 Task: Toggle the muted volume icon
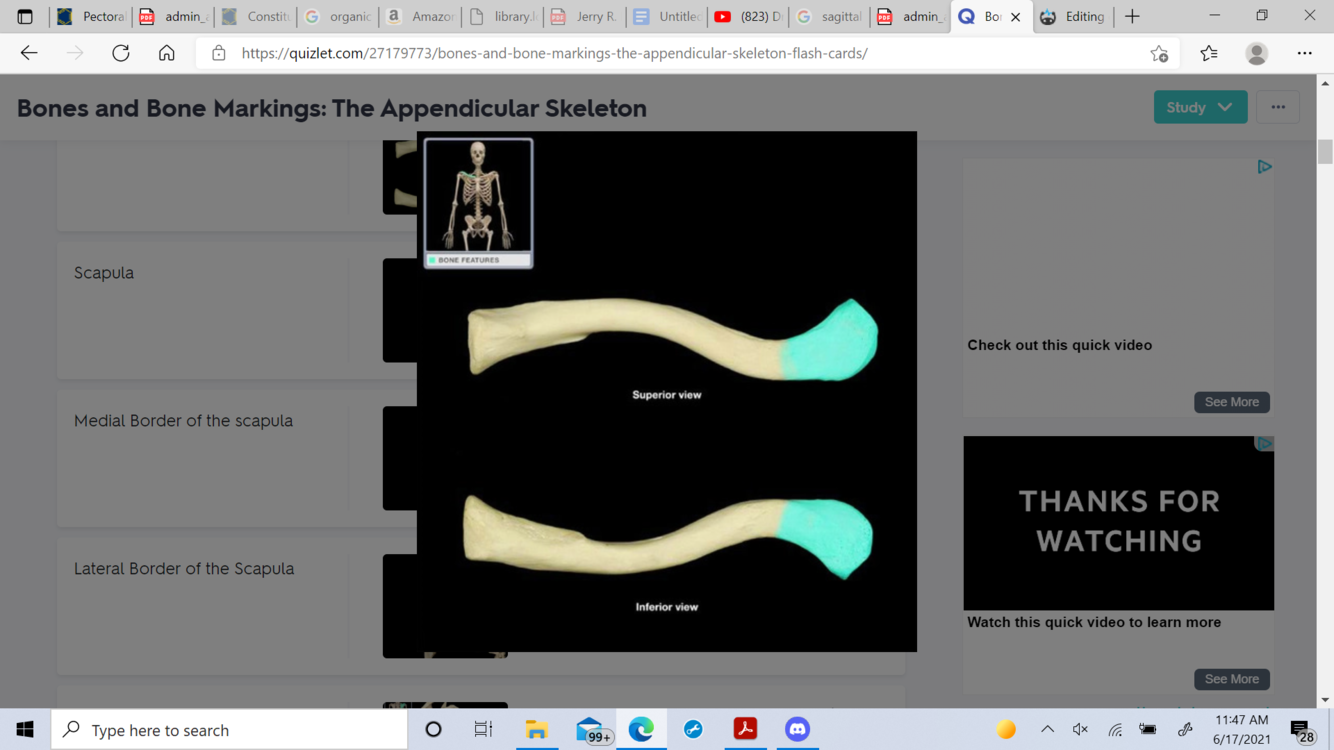point(1081,730)
